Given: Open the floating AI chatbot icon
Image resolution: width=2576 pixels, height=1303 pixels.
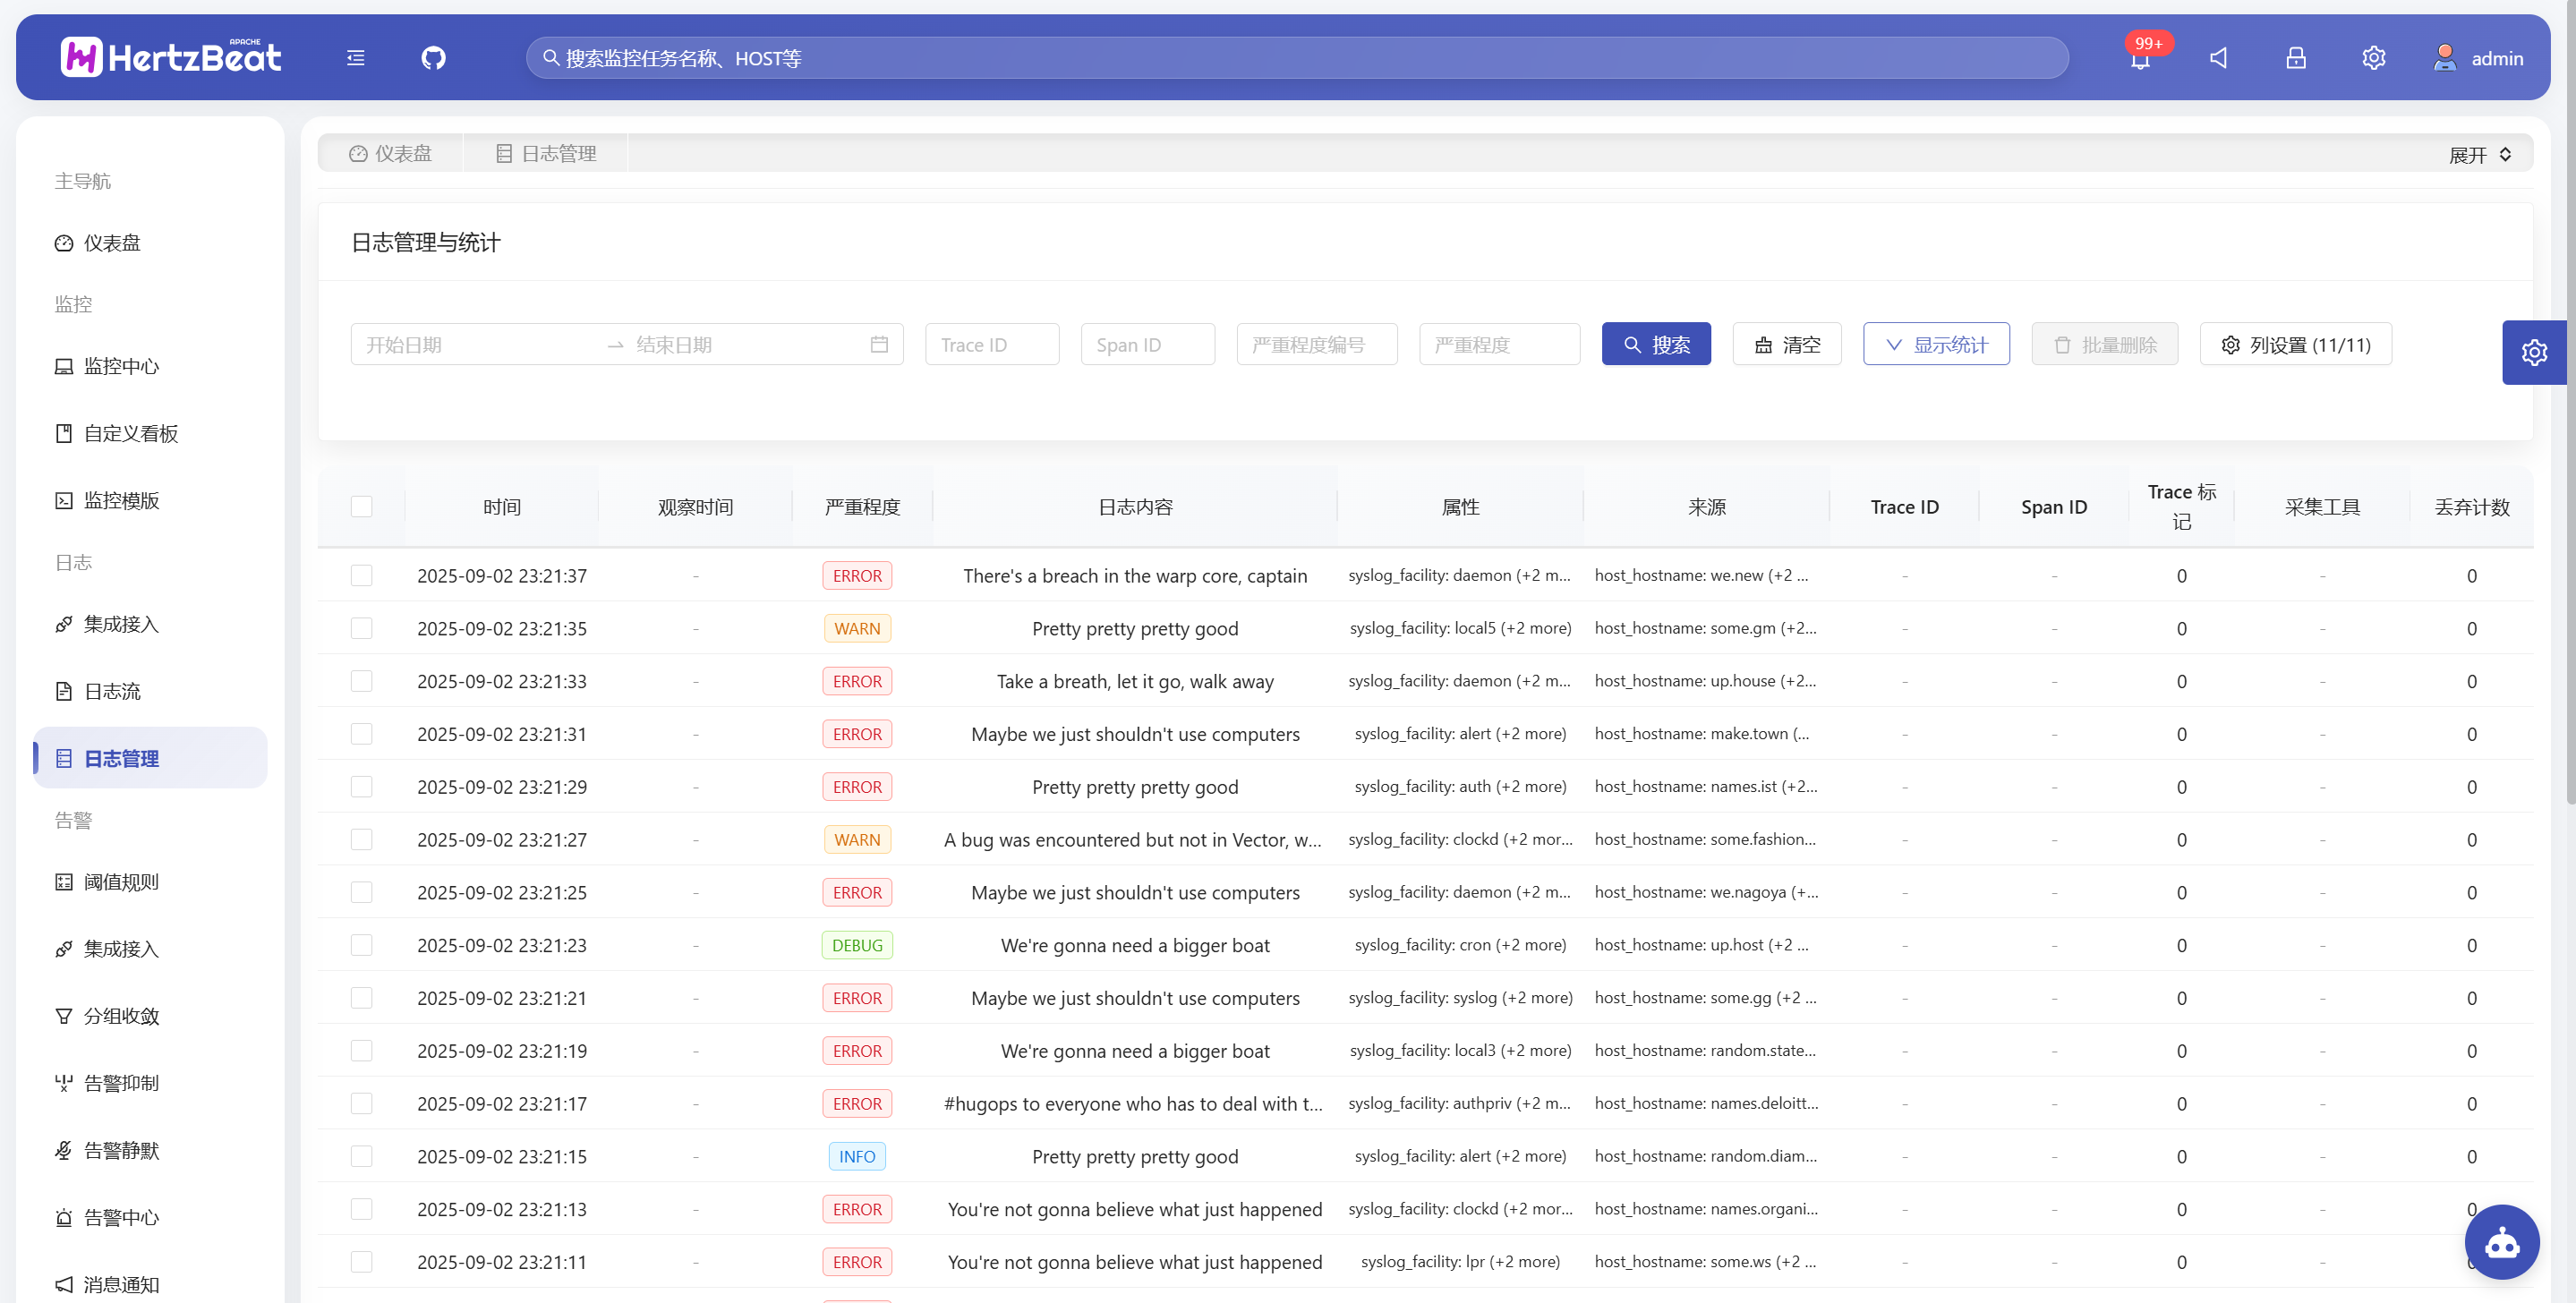Looking at the screenshot, I should [x=2501, y=1242].
